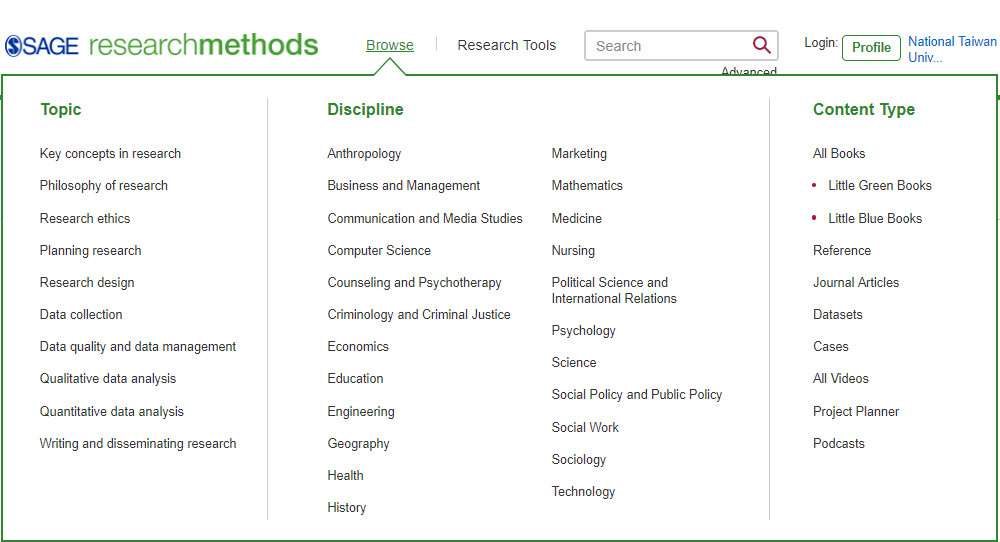
Task: Select Computer Science discipline
Action: pos(379,251)
